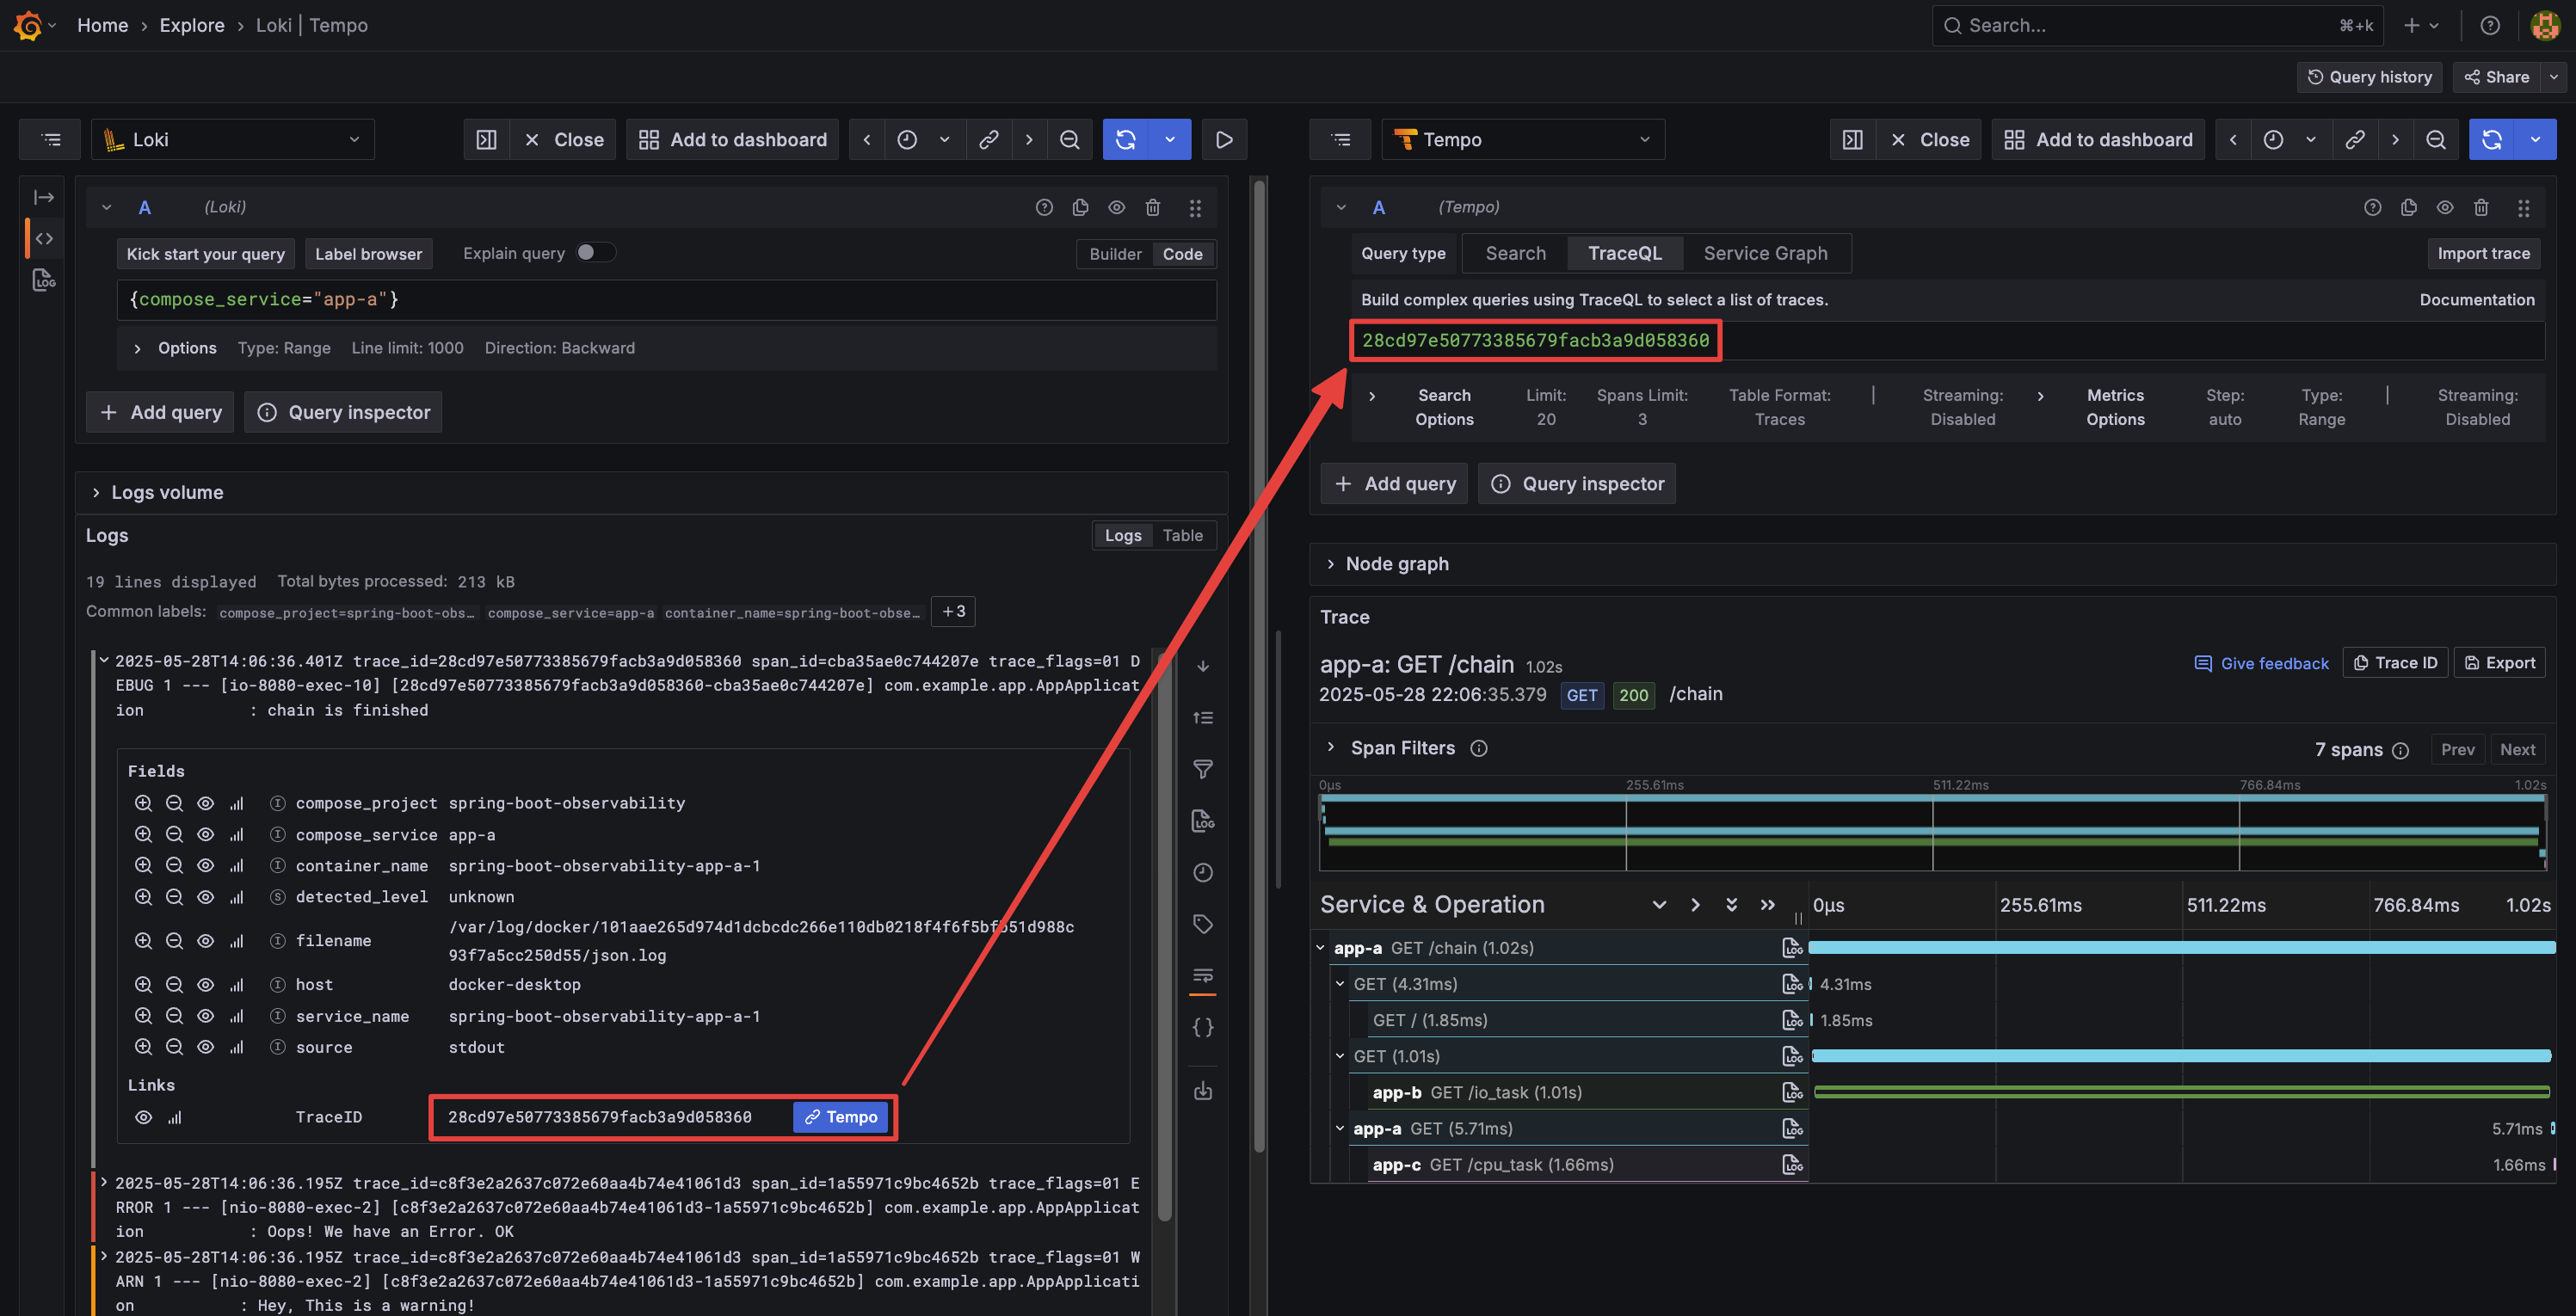The width and height of the screenshot is (2576, 1316).
Task: Zoom out Tempo time range
Action: 2436,140
